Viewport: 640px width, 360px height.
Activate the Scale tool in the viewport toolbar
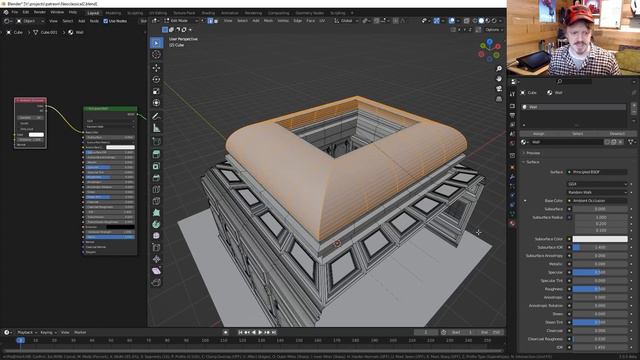156,91
